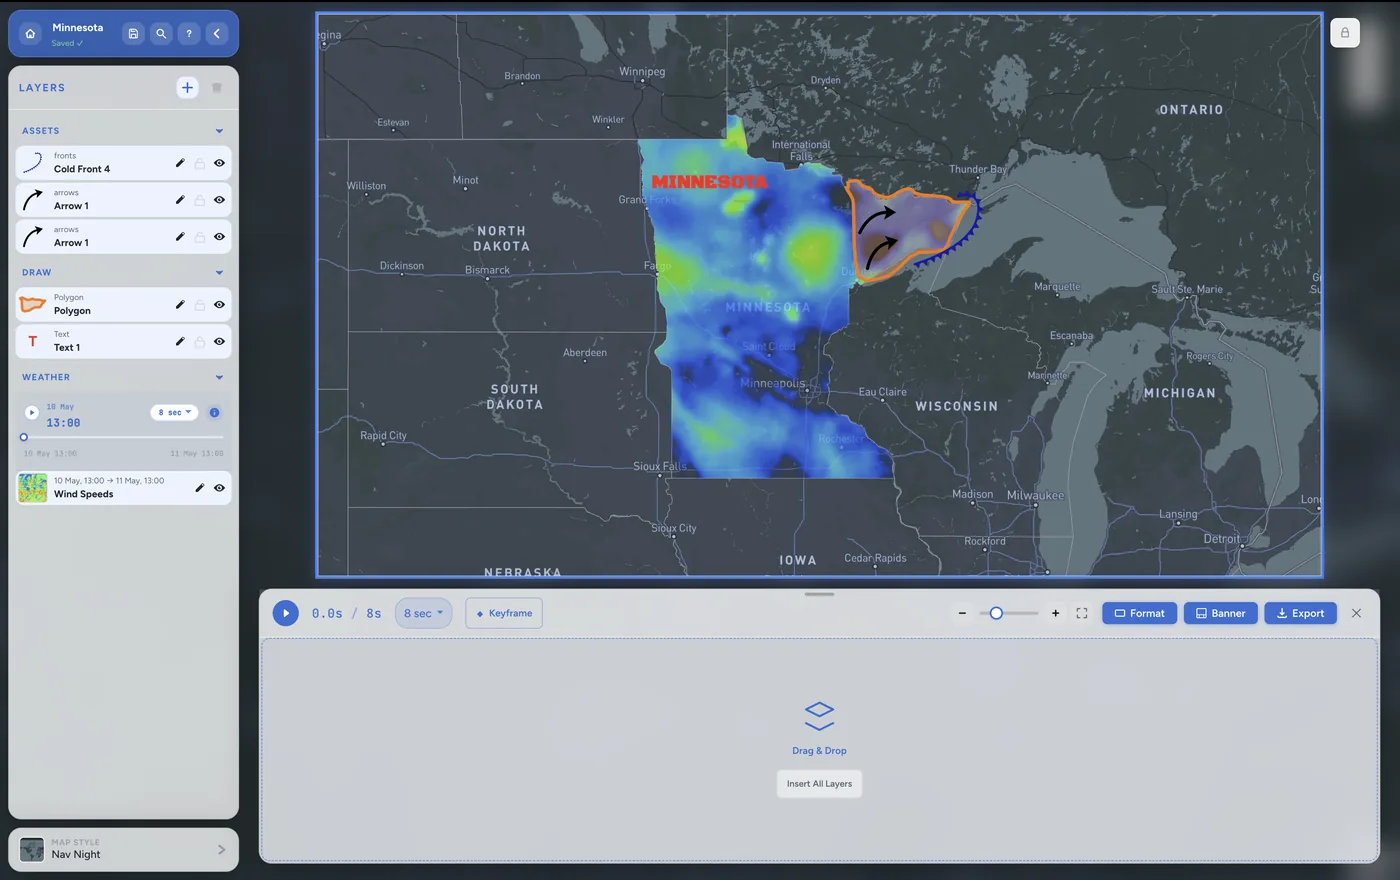Hide the Arrow 1 layer just above DRAW
This screenshot has height=880, width=1400.
coord(219,237)
